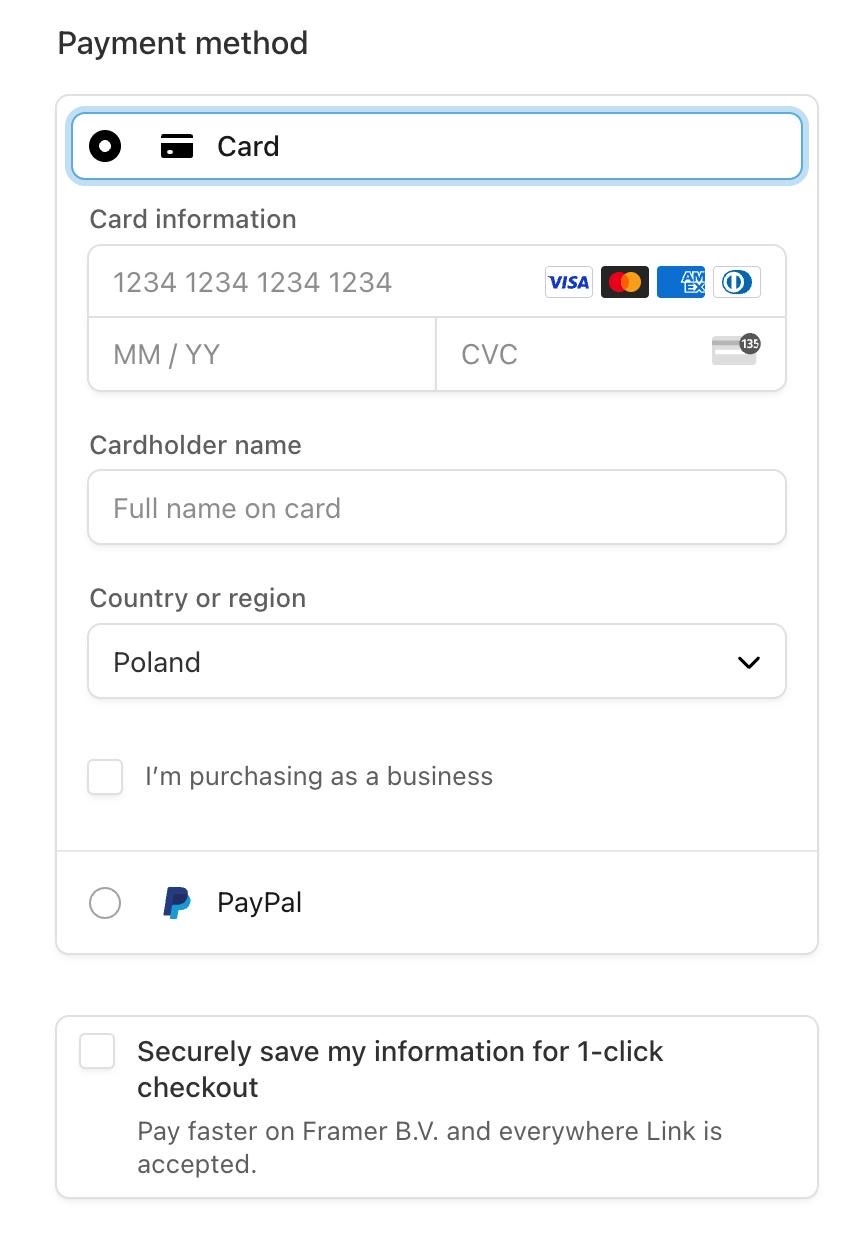
Task: Click the Card payment method label
Action: pyautogui.click(x=248, y=147)
